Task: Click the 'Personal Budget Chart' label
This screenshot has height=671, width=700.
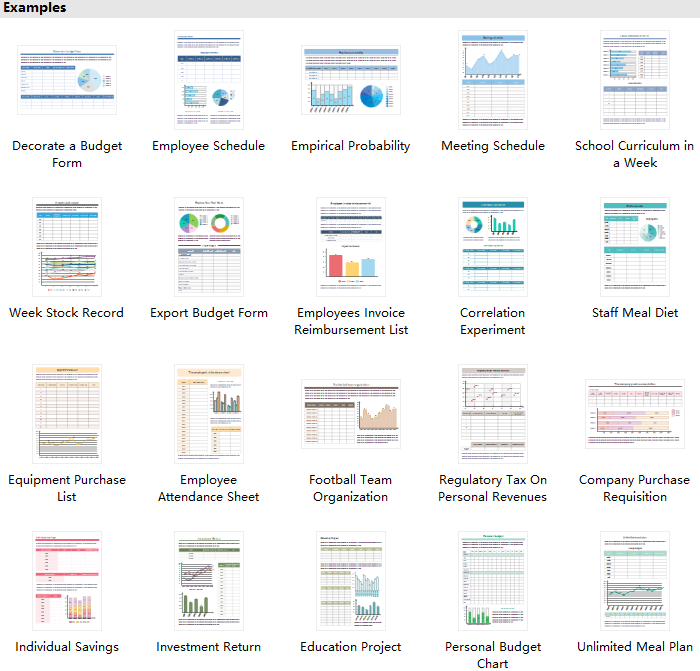Action: click(x=493, y=655)
